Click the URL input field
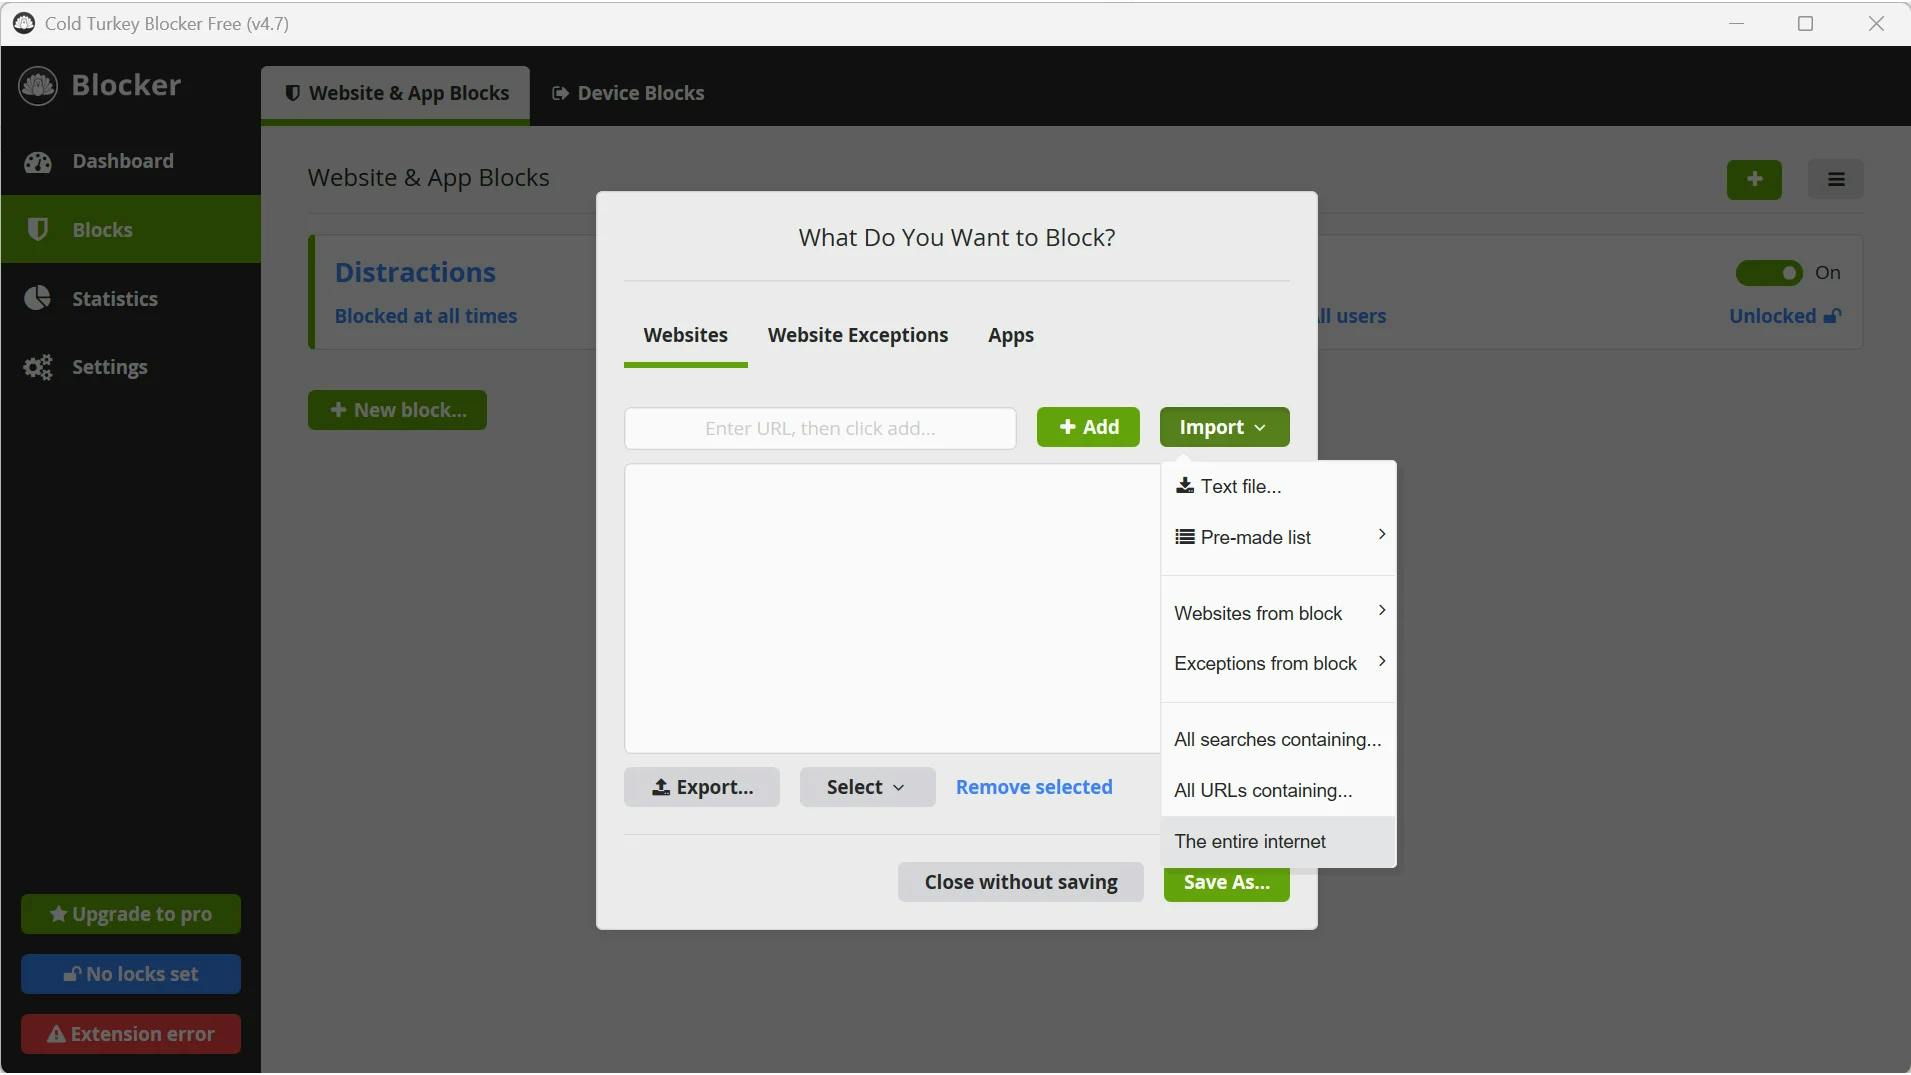The width and height of the screenshot is (1911, 1075). [820, 428]
